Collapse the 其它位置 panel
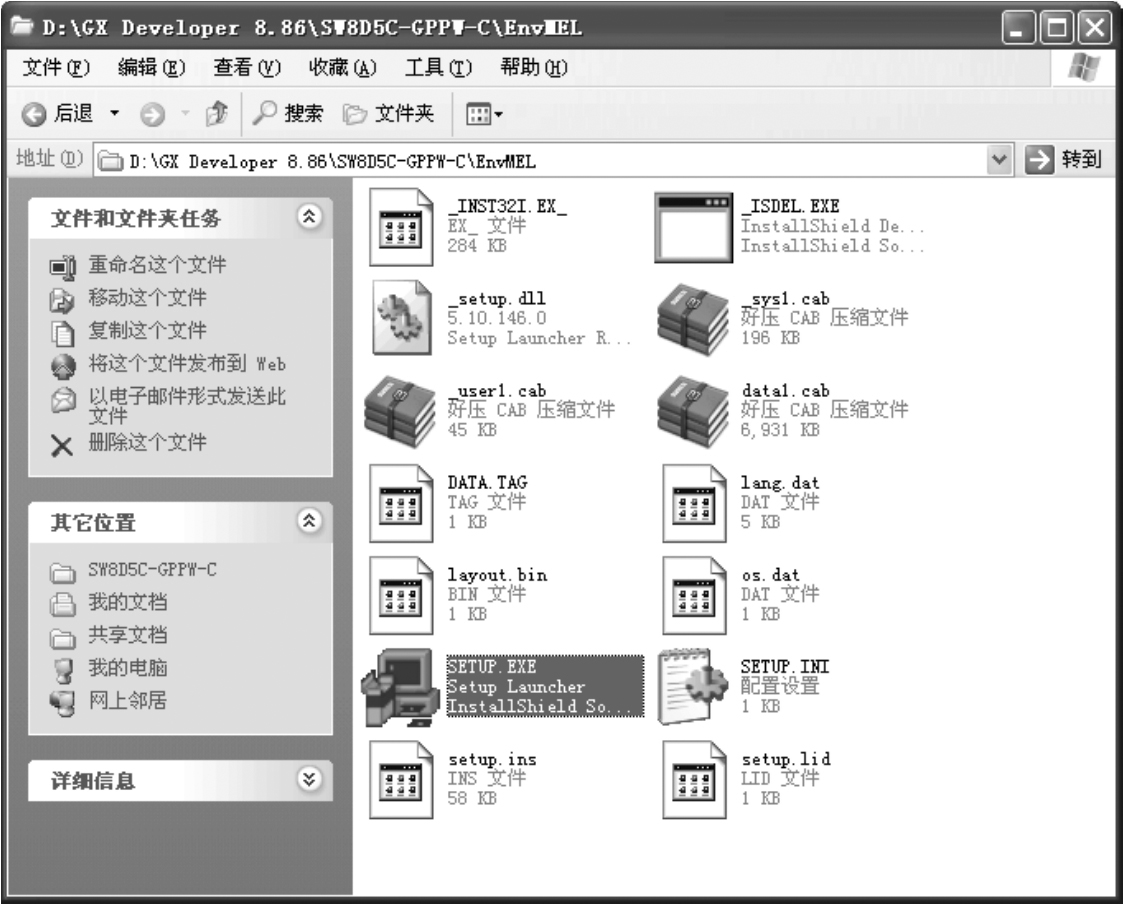1124x905 pixels. pyautogui.click(x=309, y=521)
